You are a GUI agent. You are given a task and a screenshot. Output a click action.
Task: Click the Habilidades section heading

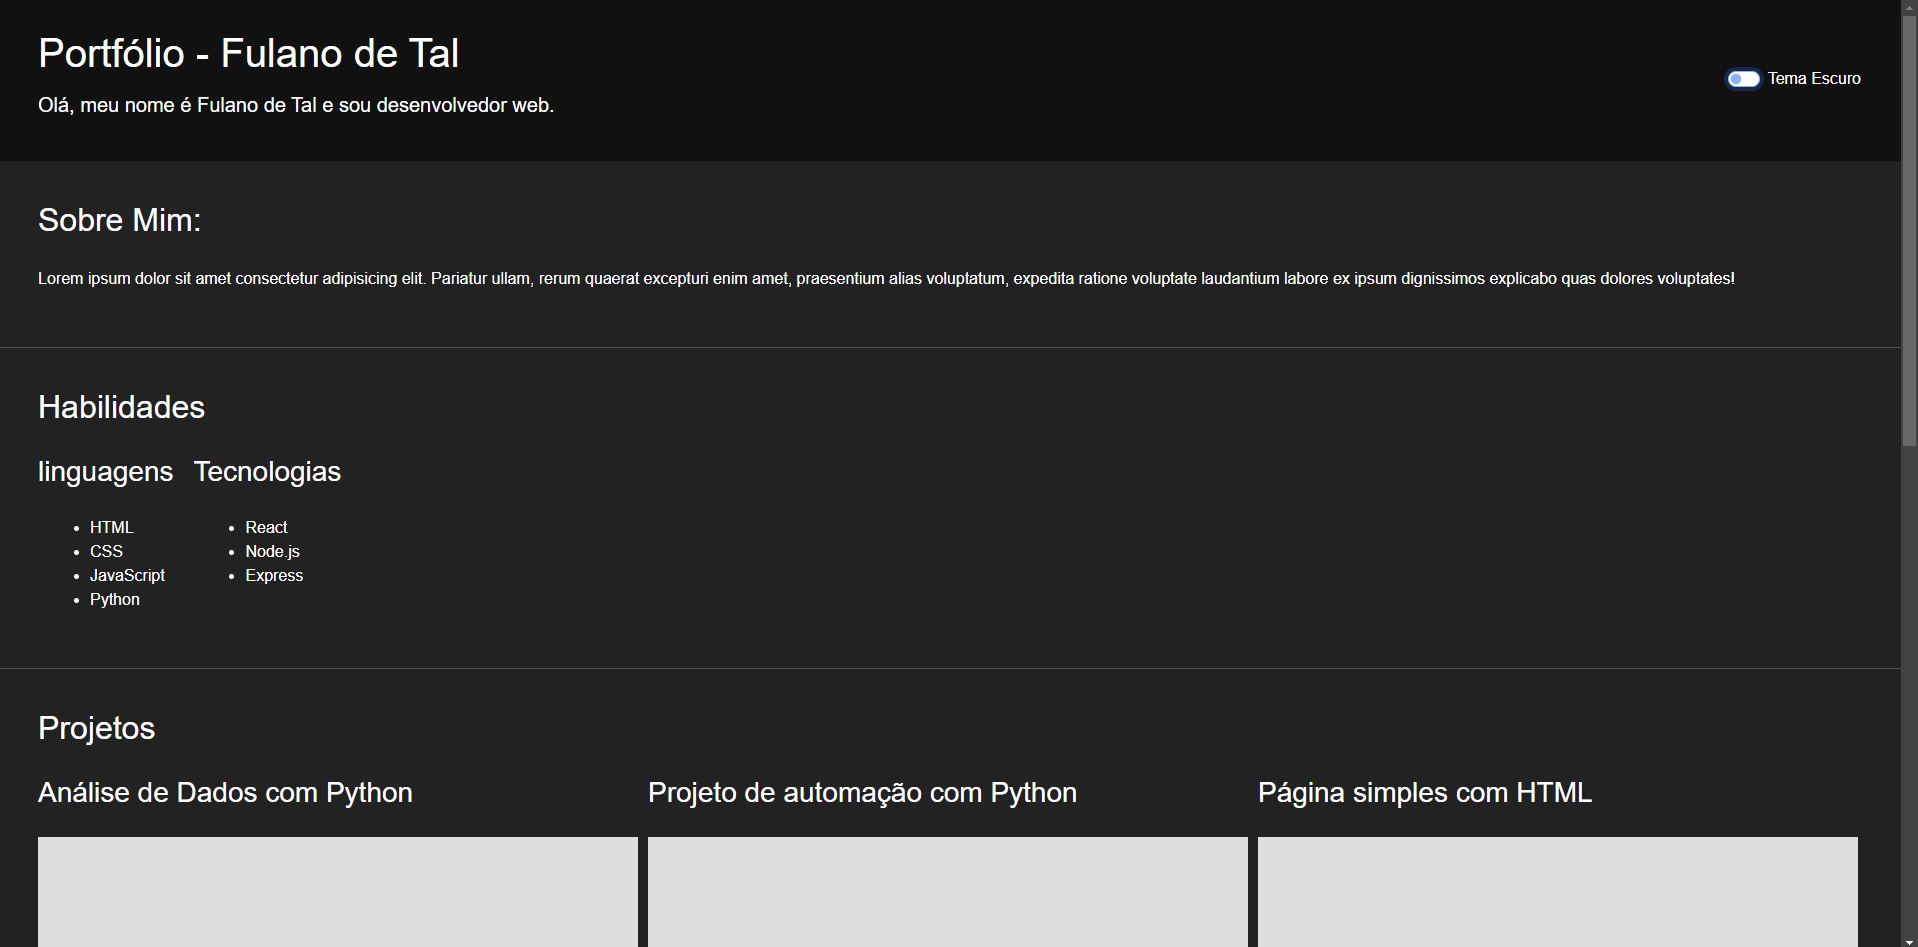pos(121,407)
